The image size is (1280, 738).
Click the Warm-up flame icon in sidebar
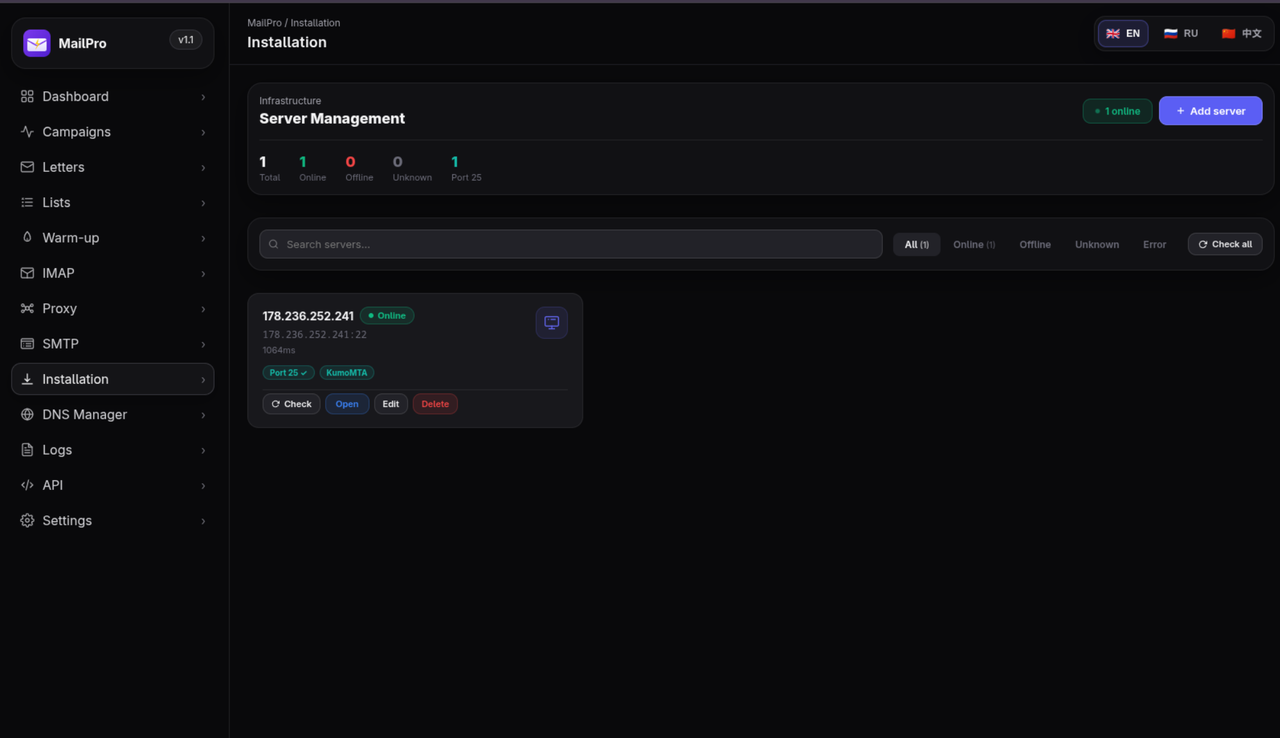tap(27, 238)
